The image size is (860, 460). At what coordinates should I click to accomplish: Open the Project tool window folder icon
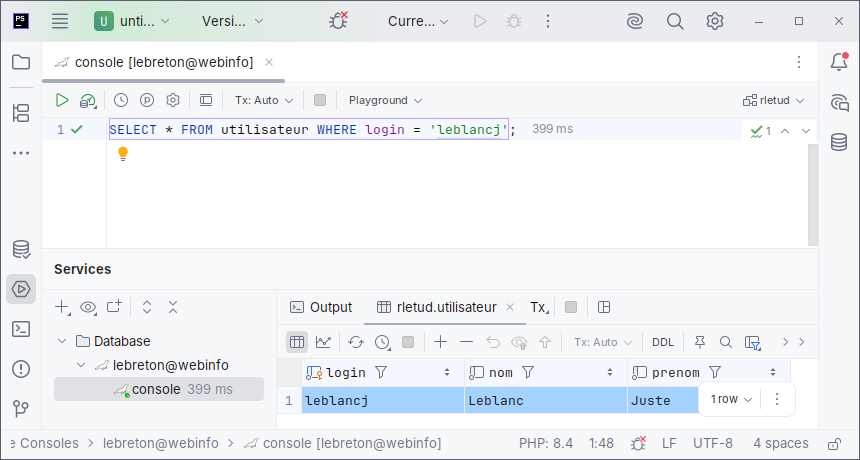(21, 62)
